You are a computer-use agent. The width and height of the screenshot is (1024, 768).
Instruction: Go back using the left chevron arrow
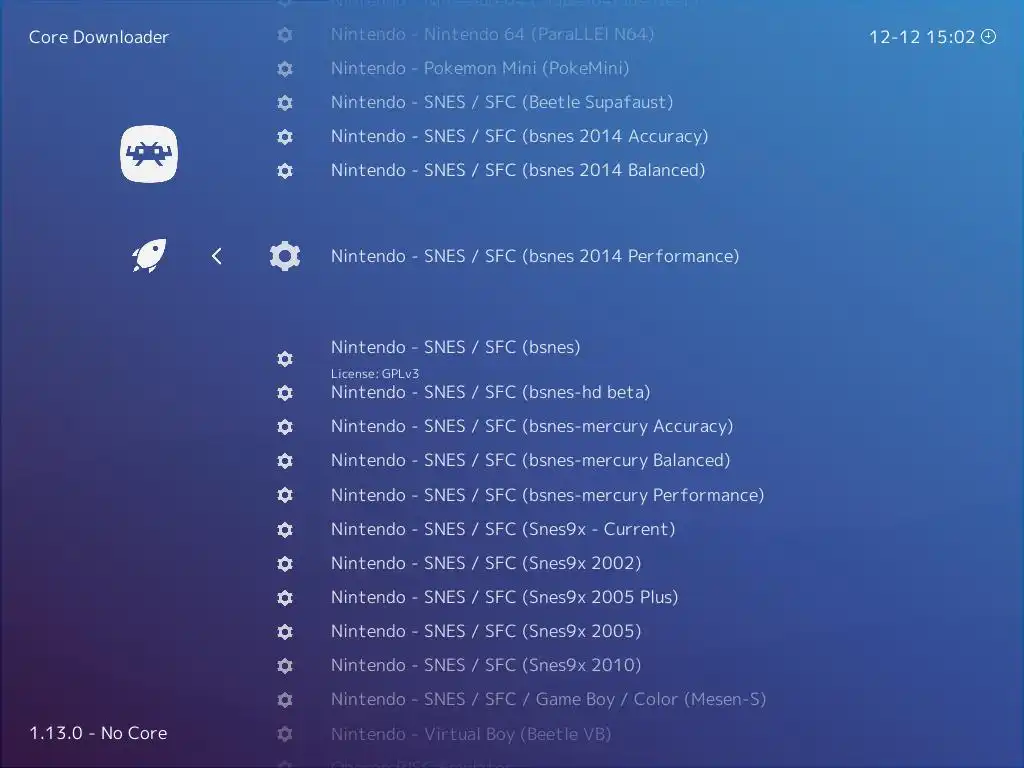[217, 256]
